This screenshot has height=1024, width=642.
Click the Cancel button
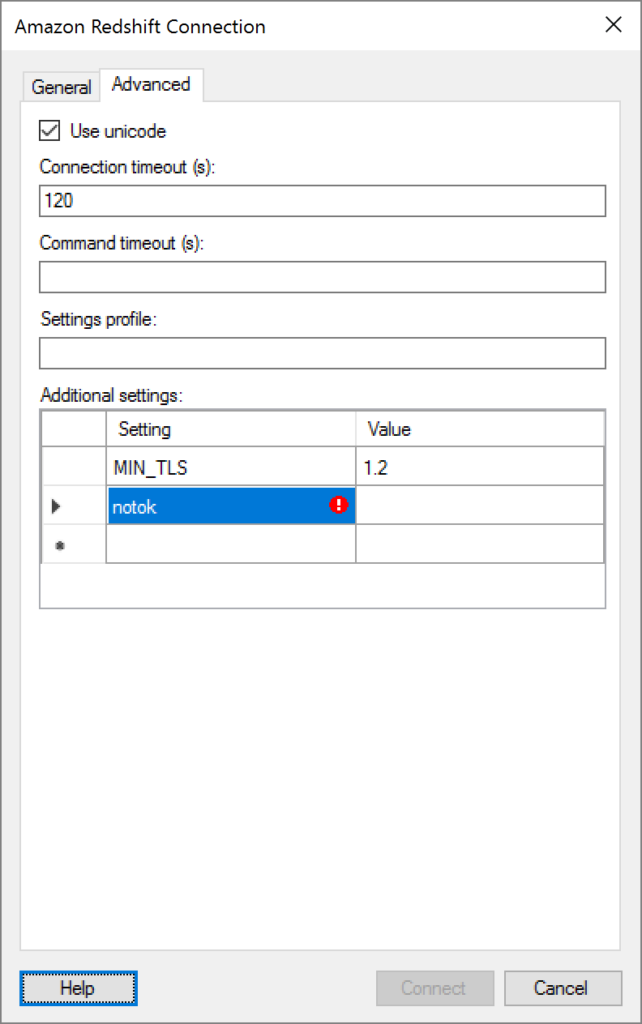click(x=562, y=988)
